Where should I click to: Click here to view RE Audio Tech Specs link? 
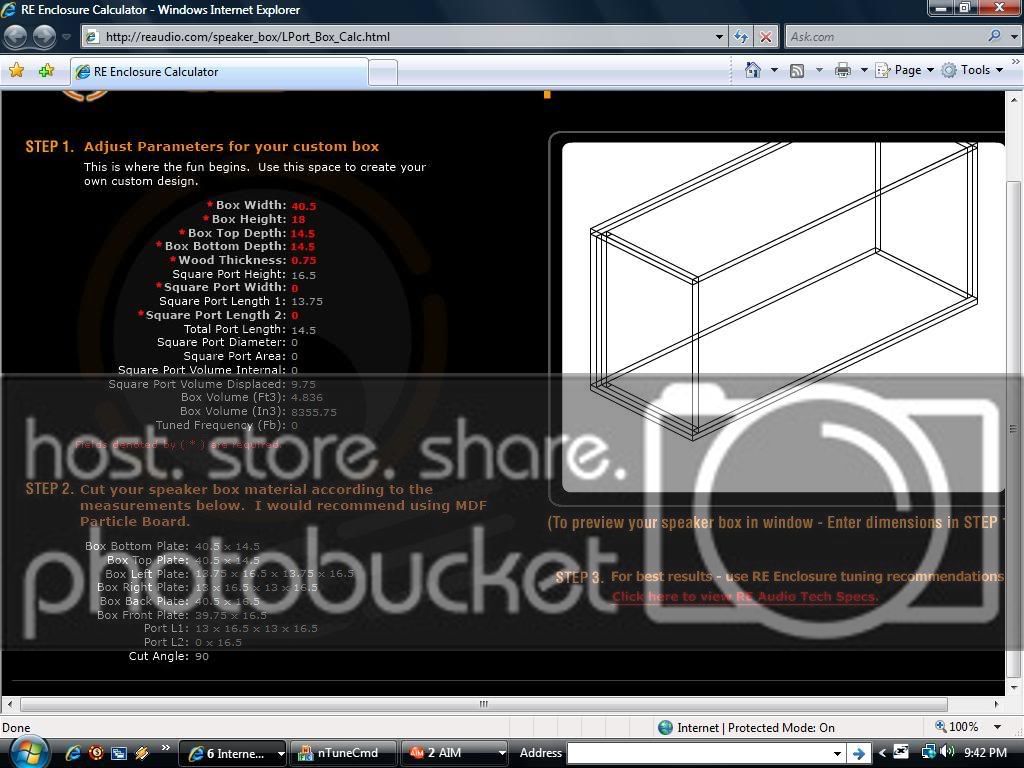click(745, 596)
